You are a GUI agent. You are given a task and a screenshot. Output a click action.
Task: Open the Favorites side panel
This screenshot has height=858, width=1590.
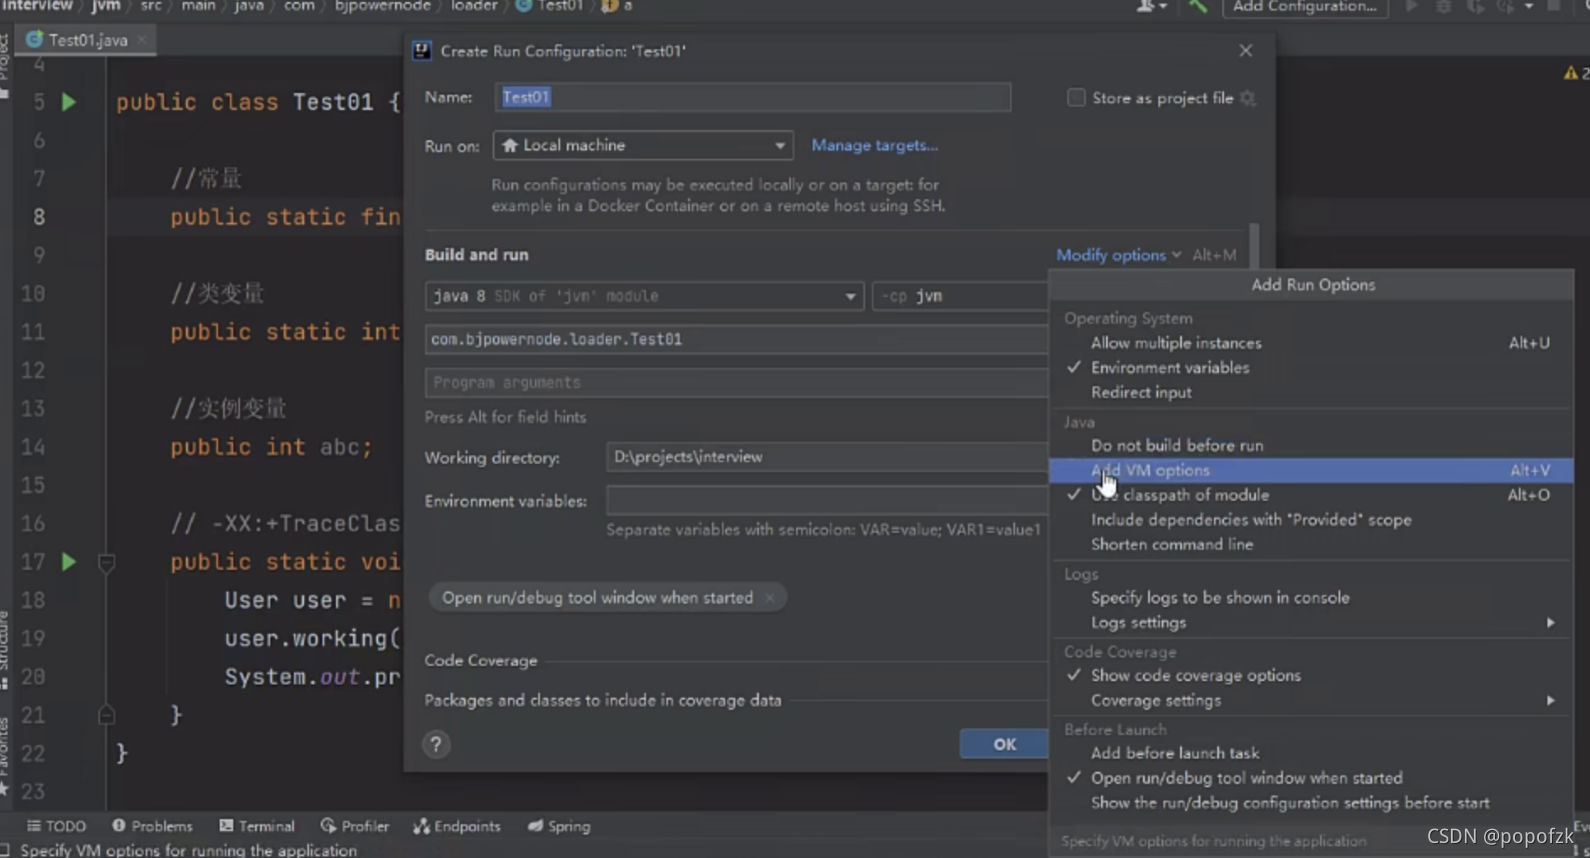click(5, 757)
